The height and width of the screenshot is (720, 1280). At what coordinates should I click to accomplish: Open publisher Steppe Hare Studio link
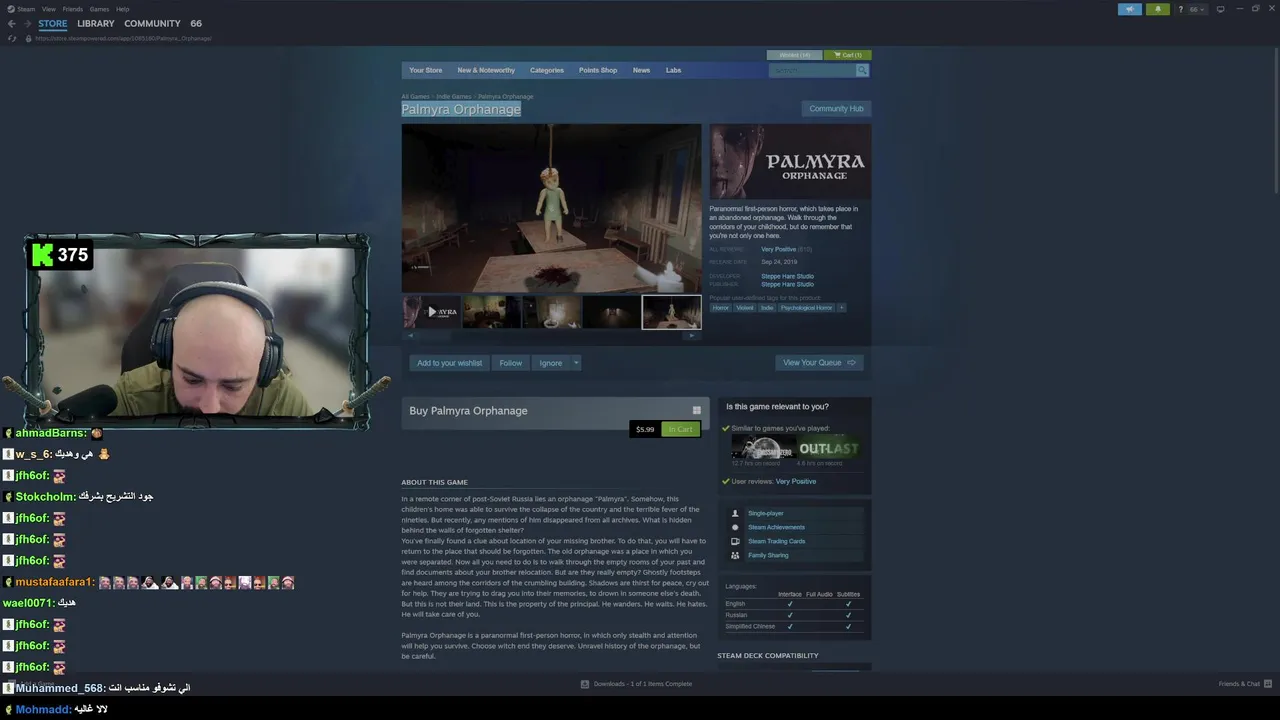787,284
